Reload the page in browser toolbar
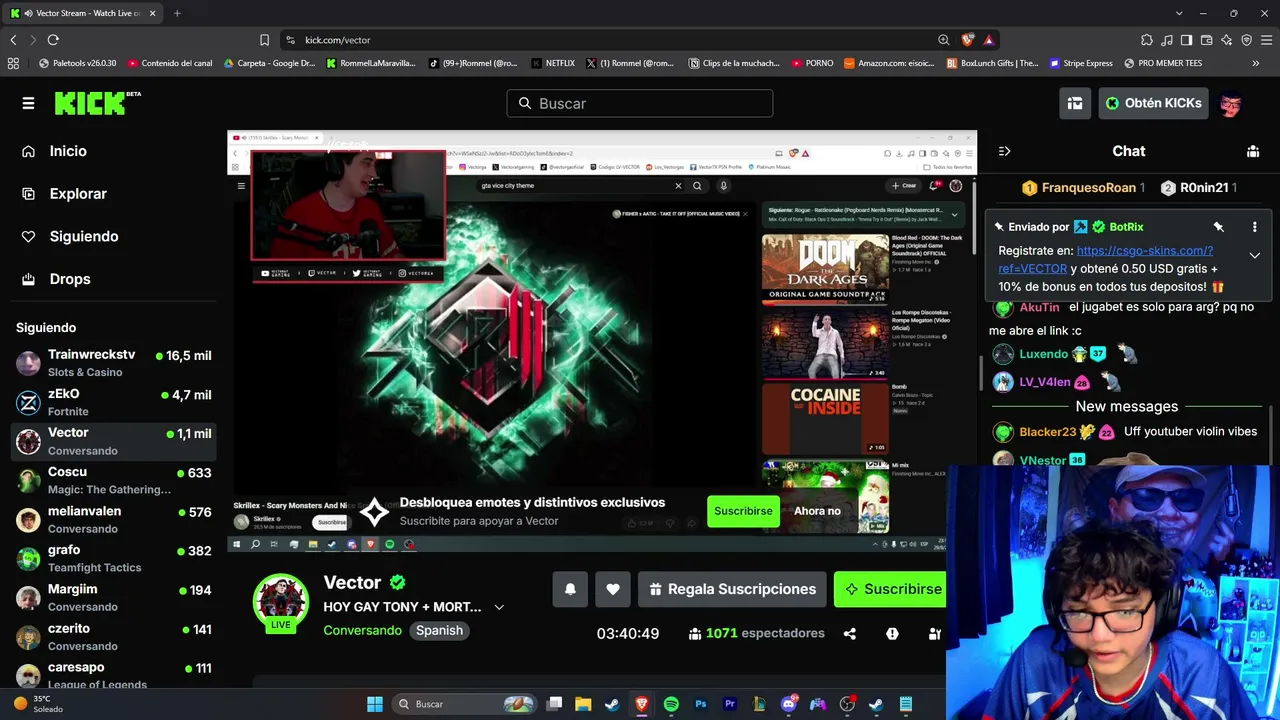 pyautogui.click(x=53, y=40)
